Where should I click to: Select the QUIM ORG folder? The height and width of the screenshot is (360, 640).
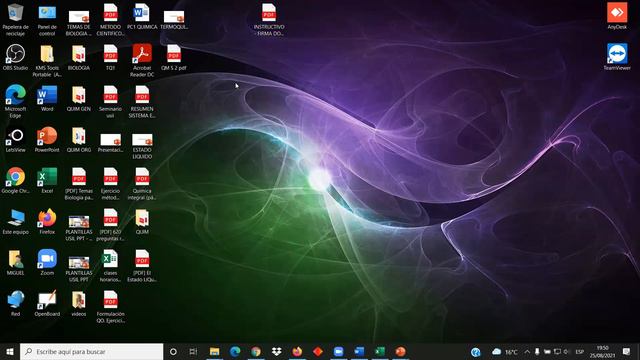point(79,139)
